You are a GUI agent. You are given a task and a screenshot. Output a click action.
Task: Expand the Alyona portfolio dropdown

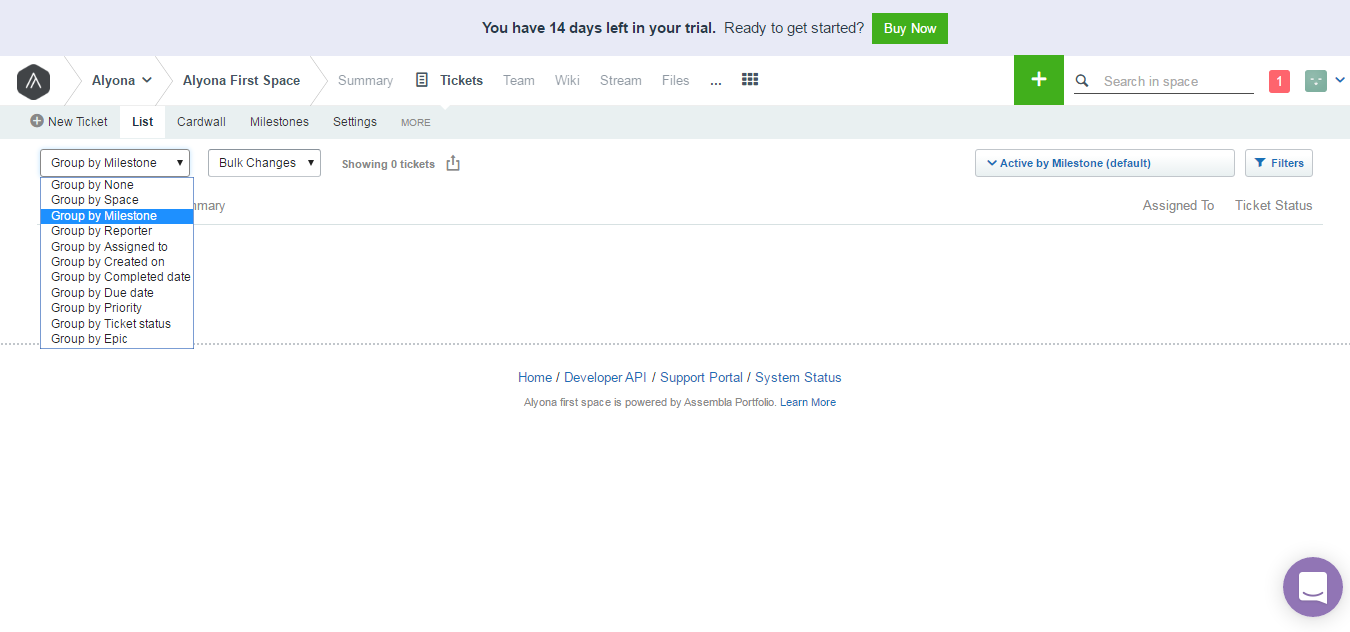122,80
